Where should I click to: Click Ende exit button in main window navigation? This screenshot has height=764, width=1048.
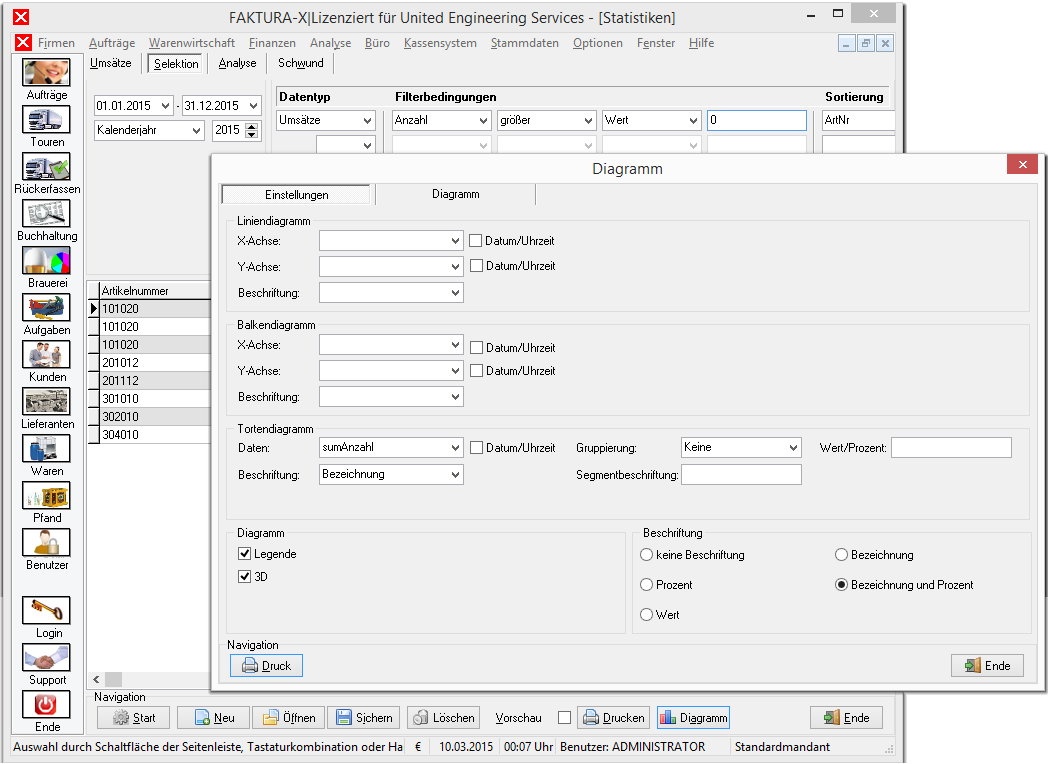pyautogui.click(x=846, y=718)
